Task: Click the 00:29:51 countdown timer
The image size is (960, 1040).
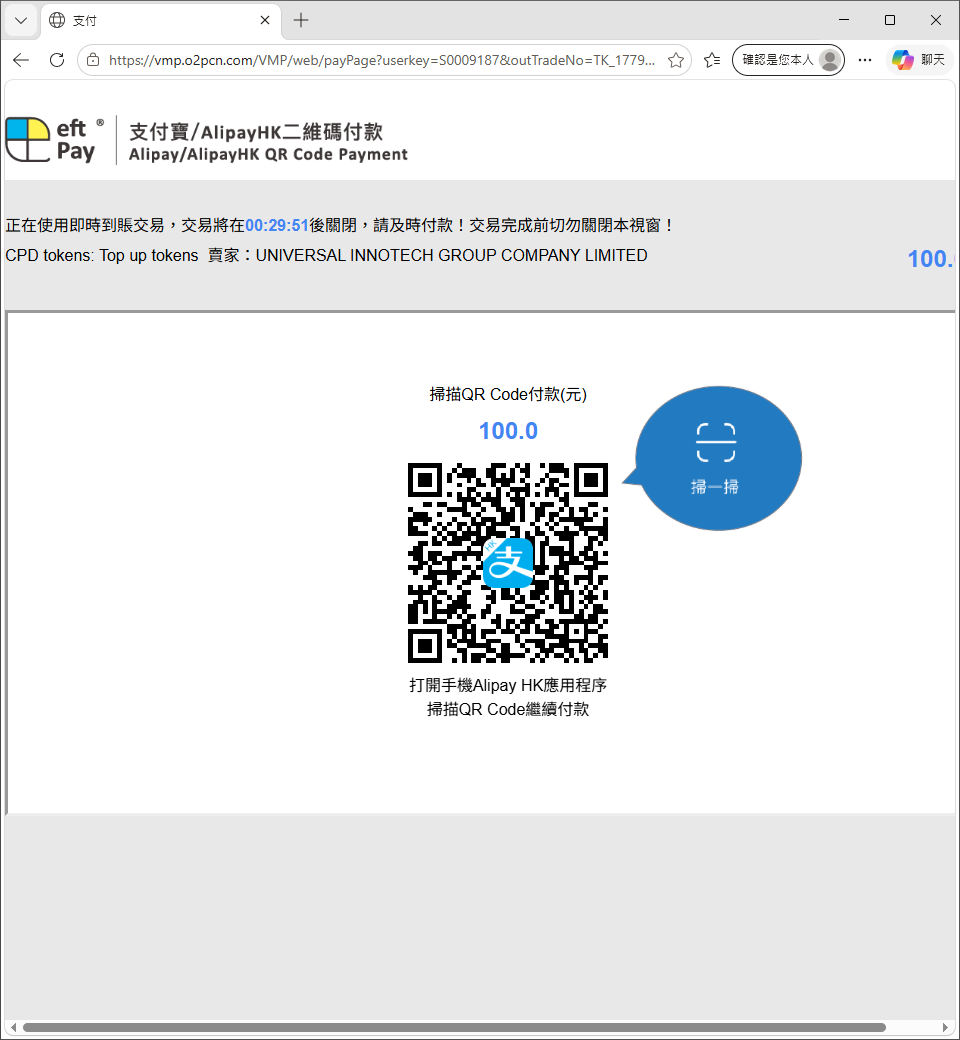Action: click(x=277, y=226)
